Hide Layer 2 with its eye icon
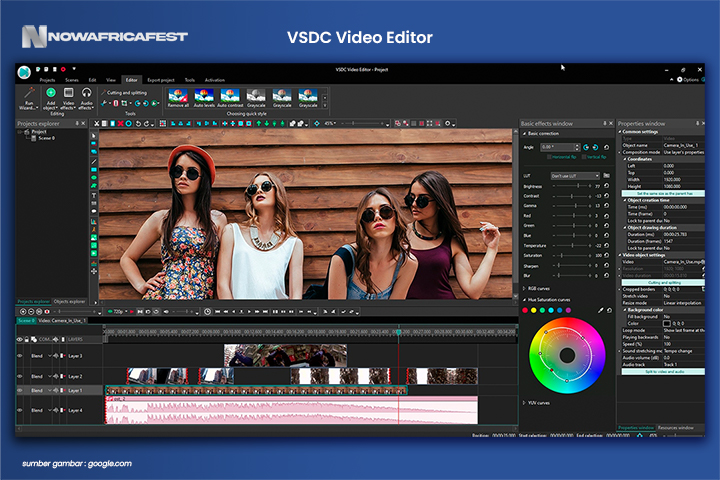Image resolution: width=720 pixels, height=480 pixels. [x=20, y=376]
